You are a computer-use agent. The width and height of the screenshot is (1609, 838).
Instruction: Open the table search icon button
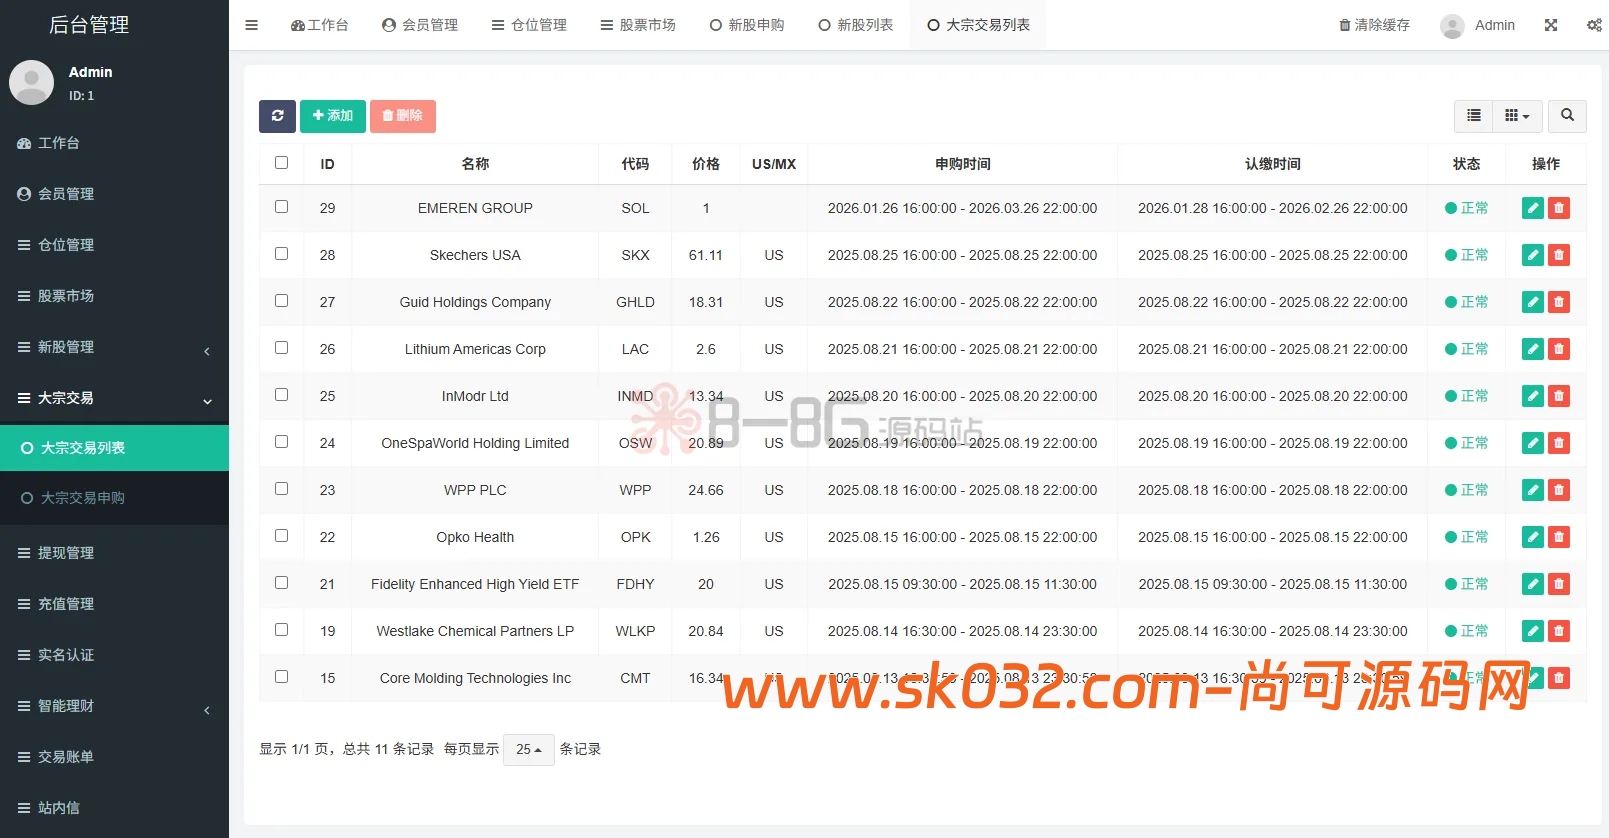click(1567, 116)
